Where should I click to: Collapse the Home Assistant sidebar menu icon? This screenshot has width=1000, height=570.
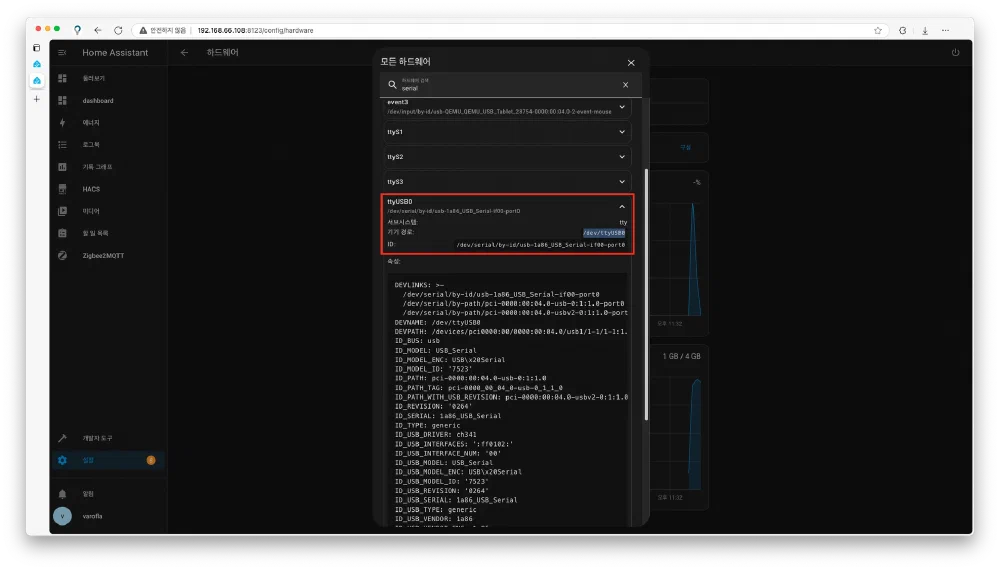click(x=62, y=52)
